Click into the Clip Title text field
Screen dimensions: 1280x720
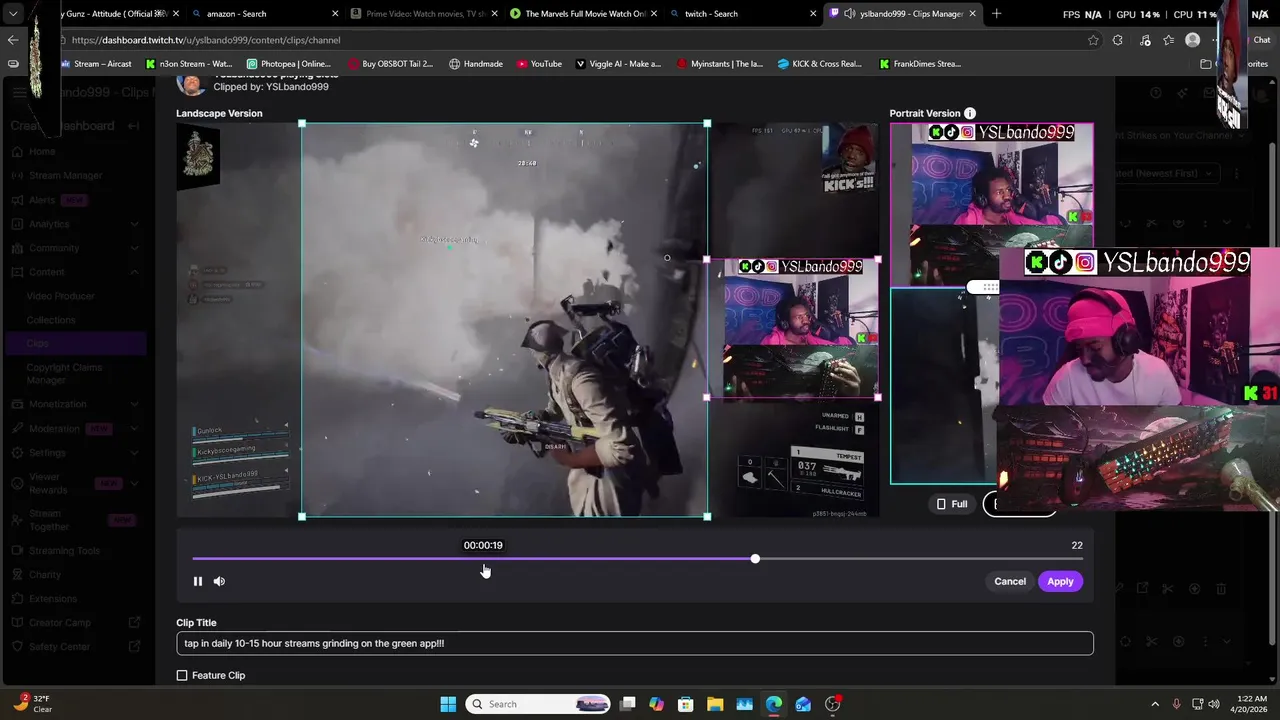pos(635,643)
